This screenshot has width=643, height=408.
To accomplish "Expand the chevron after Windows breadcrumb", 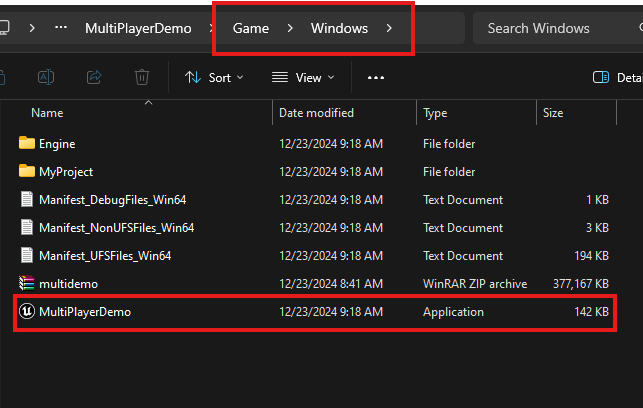I will coord(388,29).
